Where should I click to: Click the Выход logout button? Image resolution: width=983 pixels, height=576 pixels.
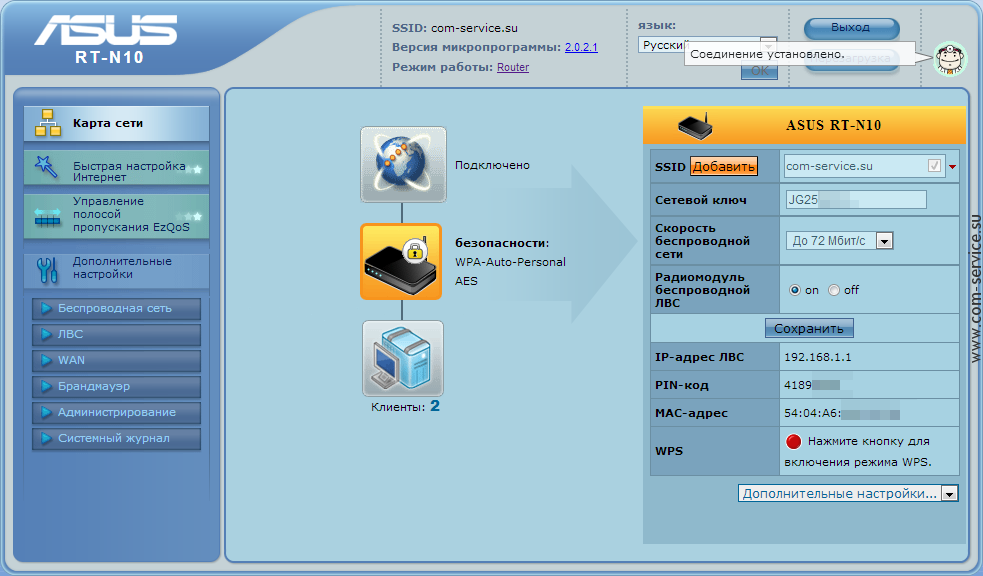click(851, 28)
